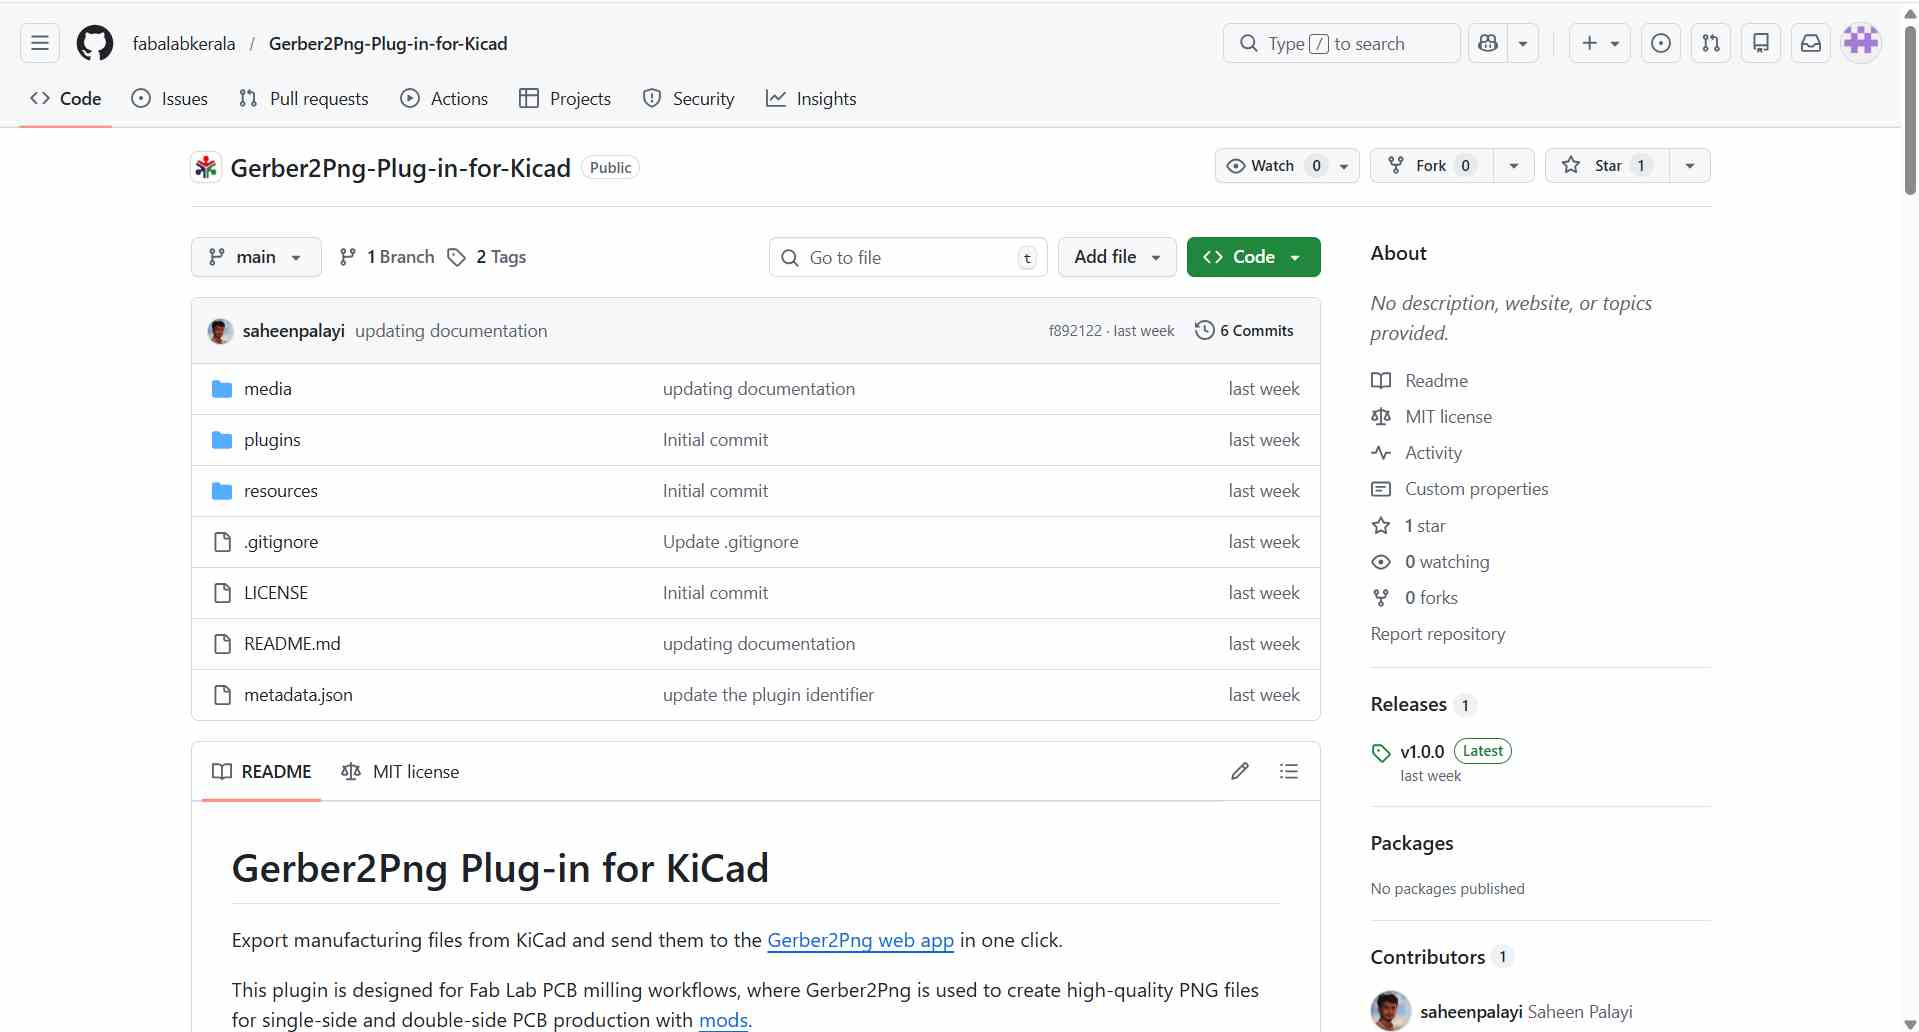This screenshot has height=1032, width=1919.
Task: Open your profile avatar menu
Action: [1861, 41]
